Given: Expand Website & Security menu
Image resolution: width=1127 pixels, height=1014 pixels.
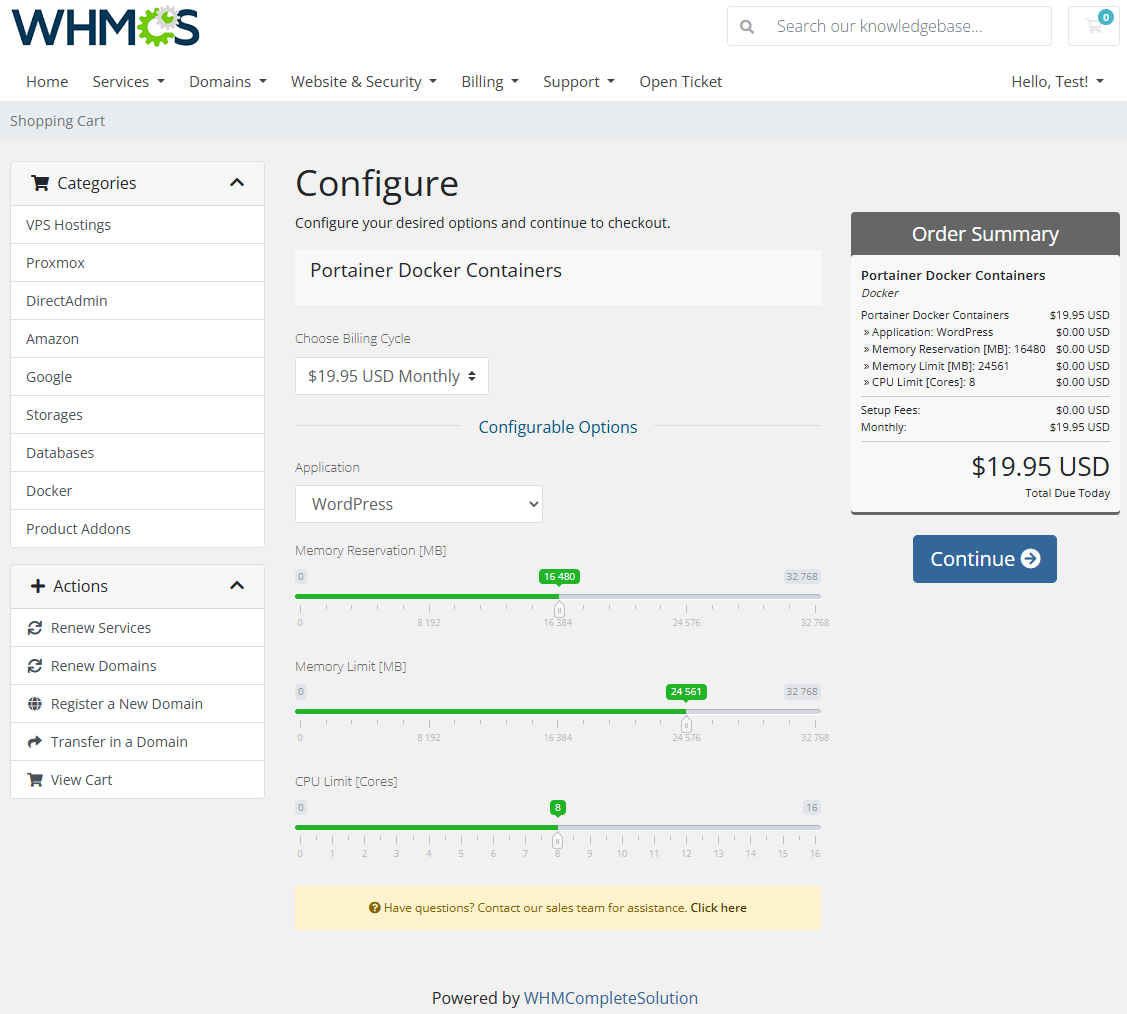Looking at the screenshot, I should [x=364, y=82].
